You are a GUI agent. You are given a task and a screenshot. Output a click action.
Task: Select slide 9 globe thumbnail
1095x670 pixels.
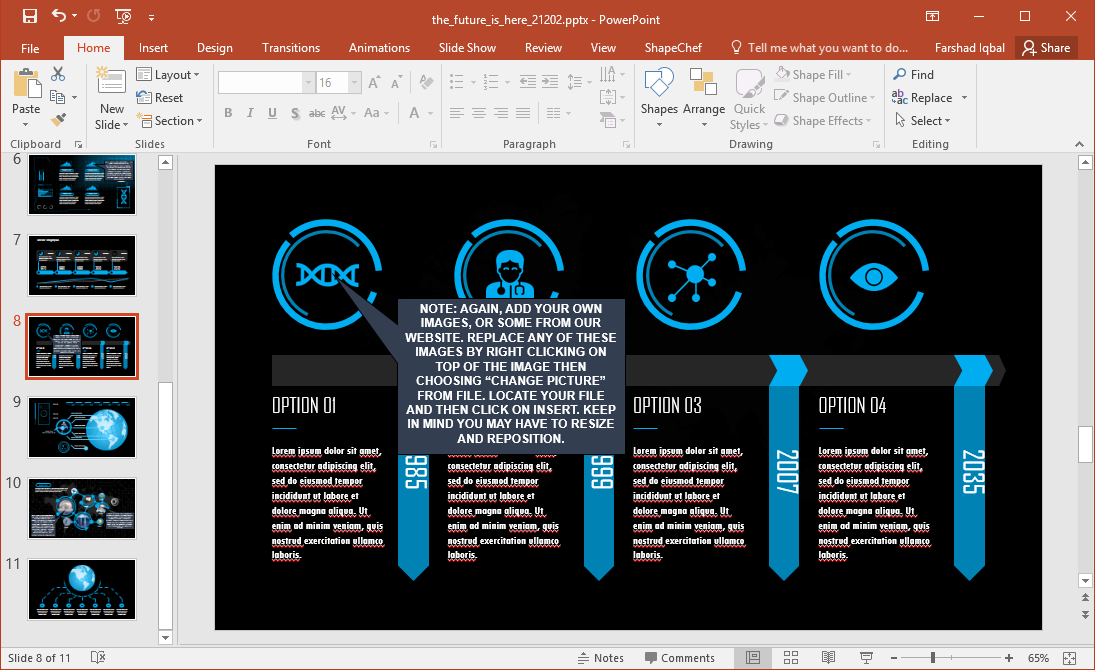82,428
